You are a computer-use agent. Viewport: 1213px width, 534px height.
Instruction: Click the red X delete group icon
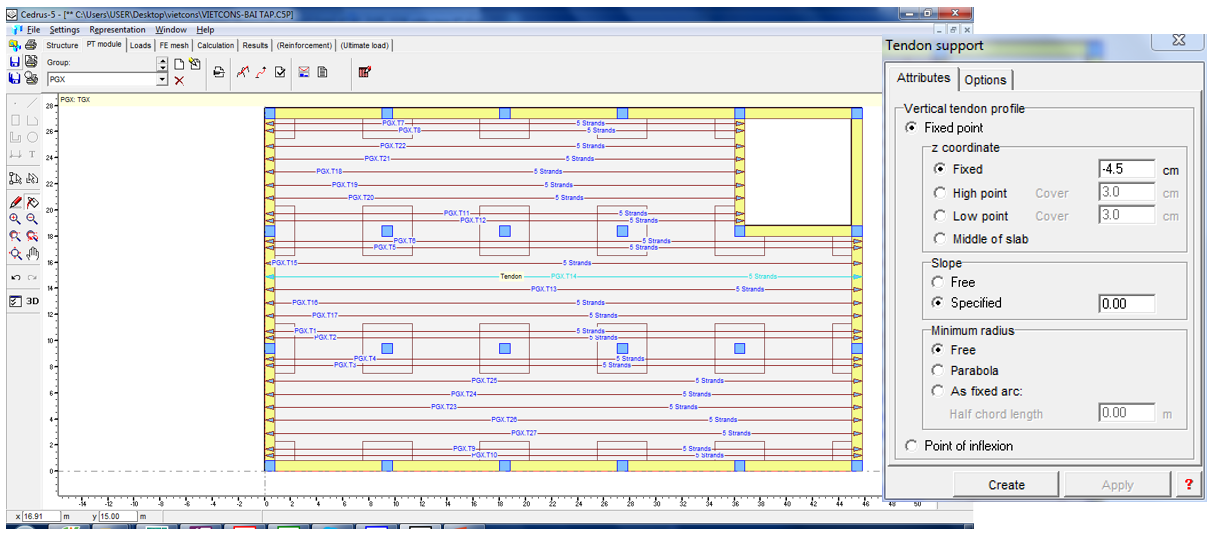click(x=179, y=80)
